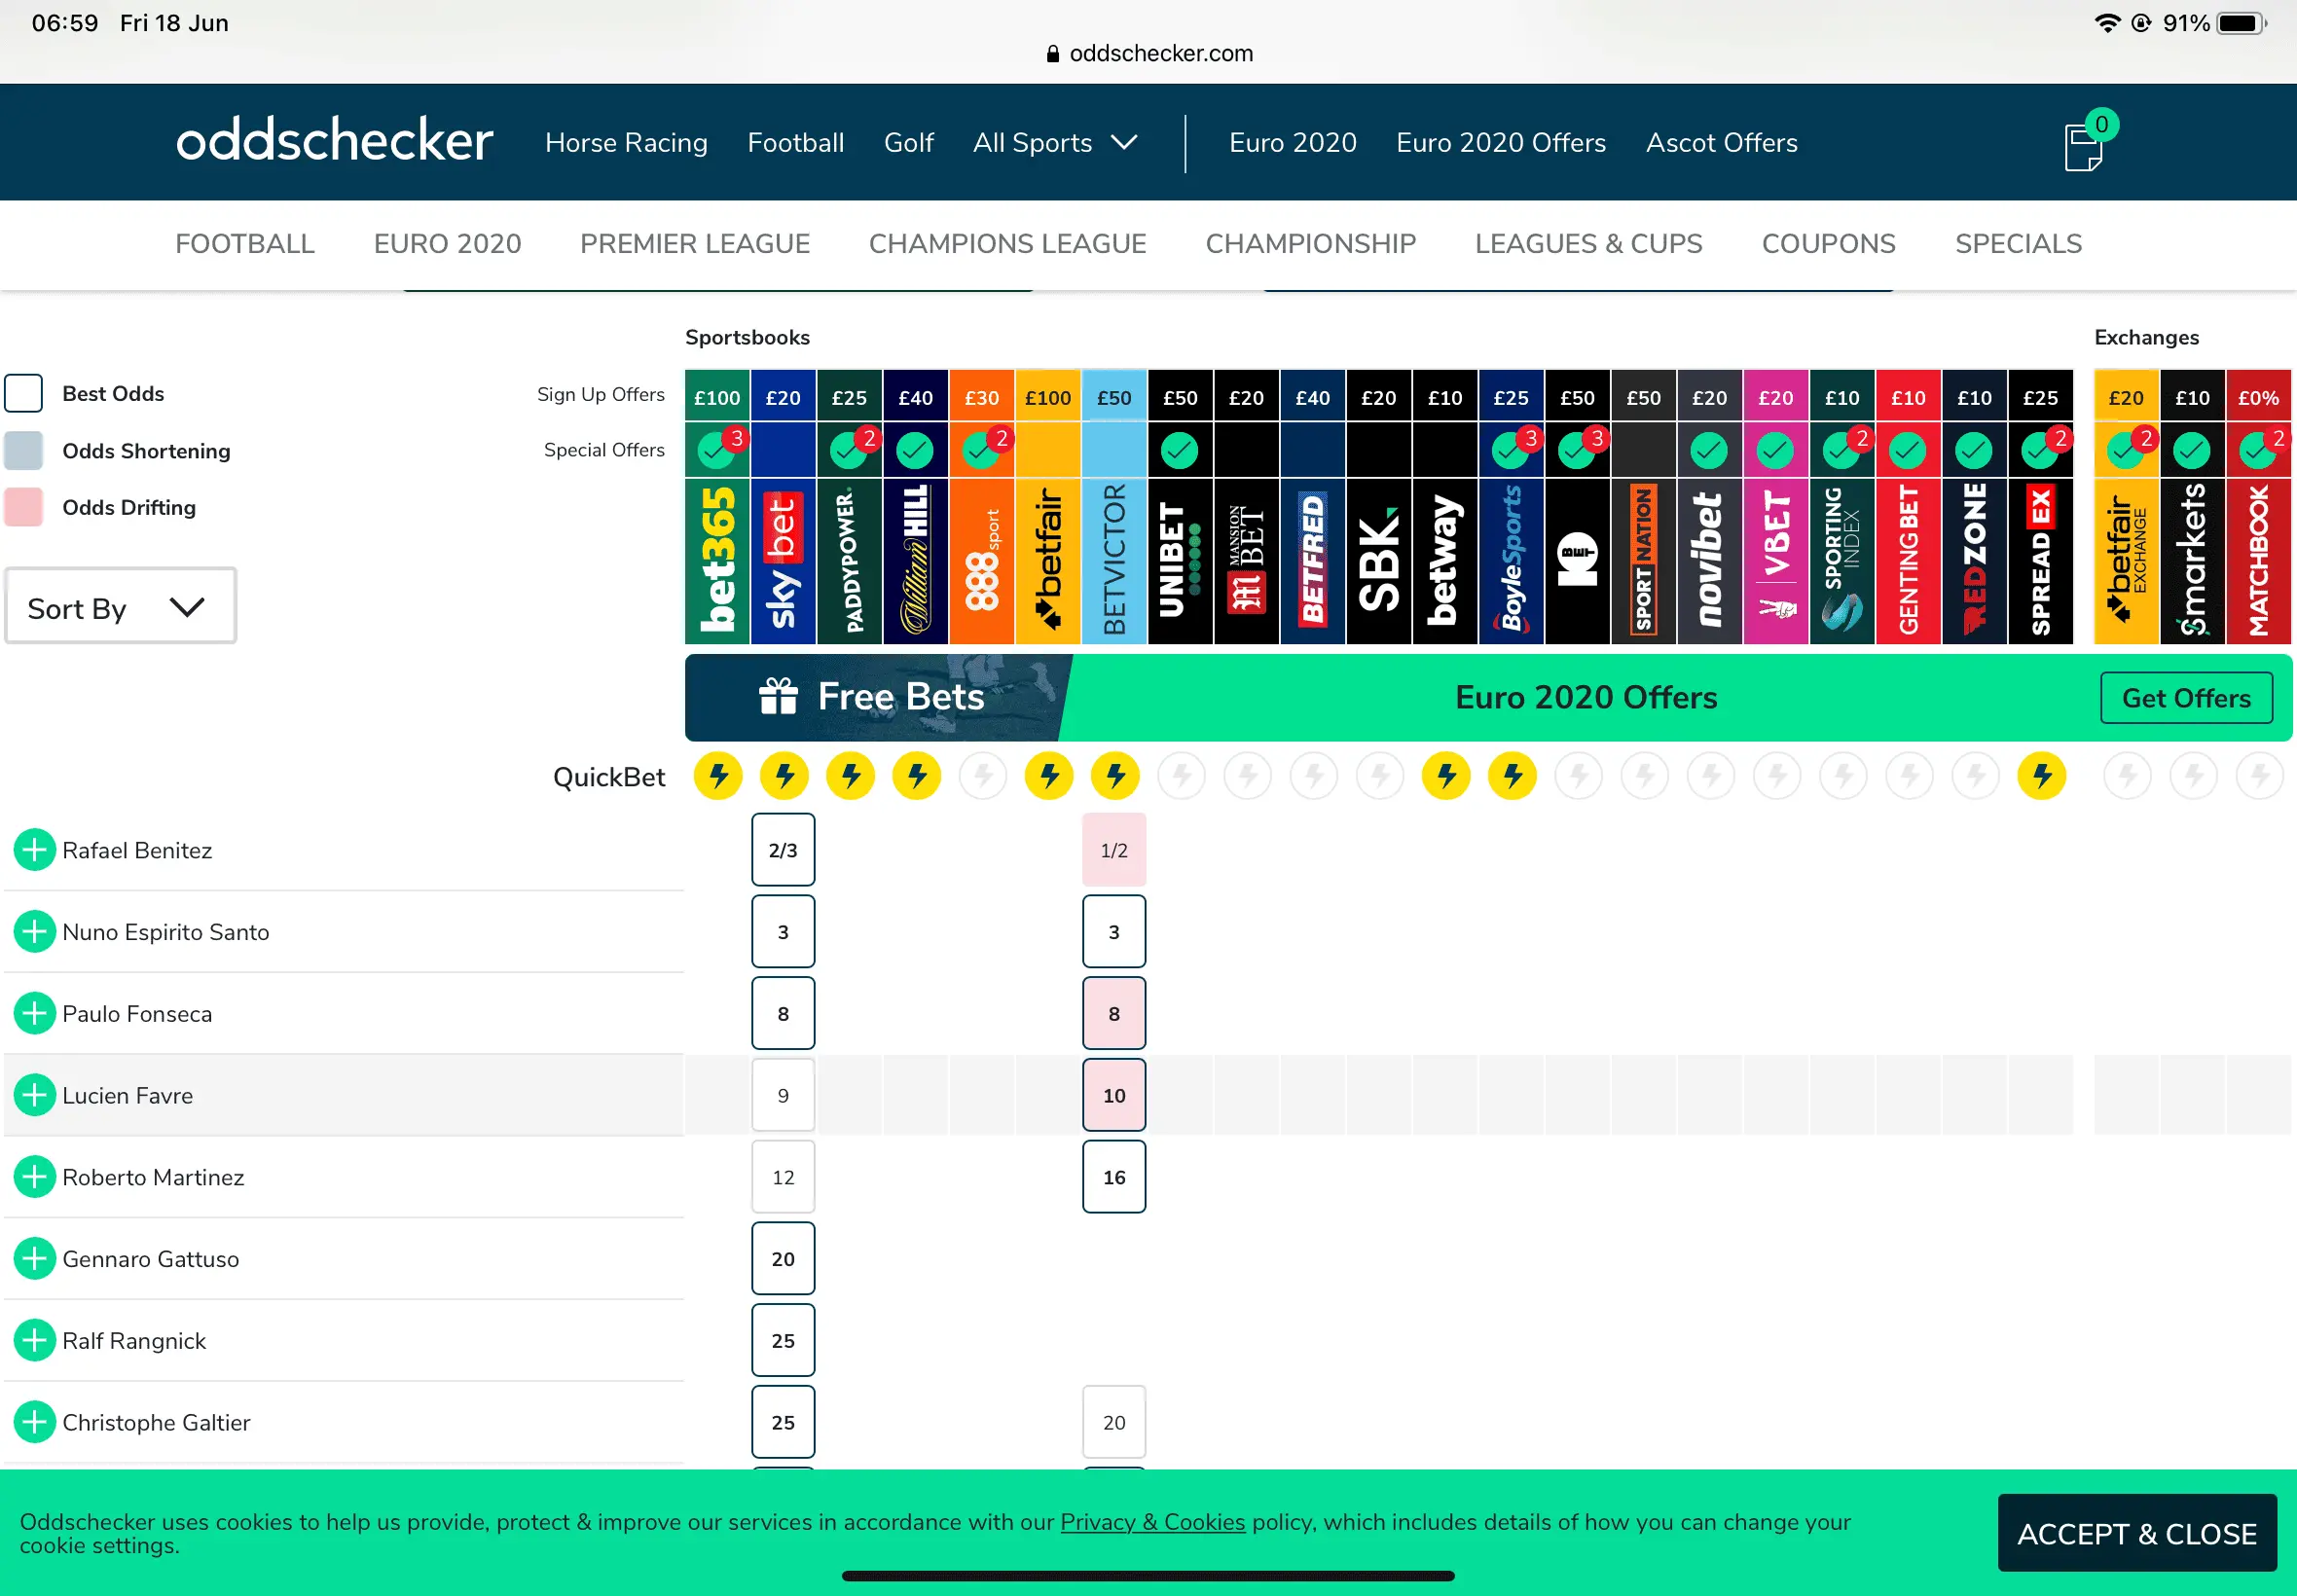Add Rafael Benitez using green plus icon
This screenshot has width=2297, height=1596.
[x=34, y=850]
